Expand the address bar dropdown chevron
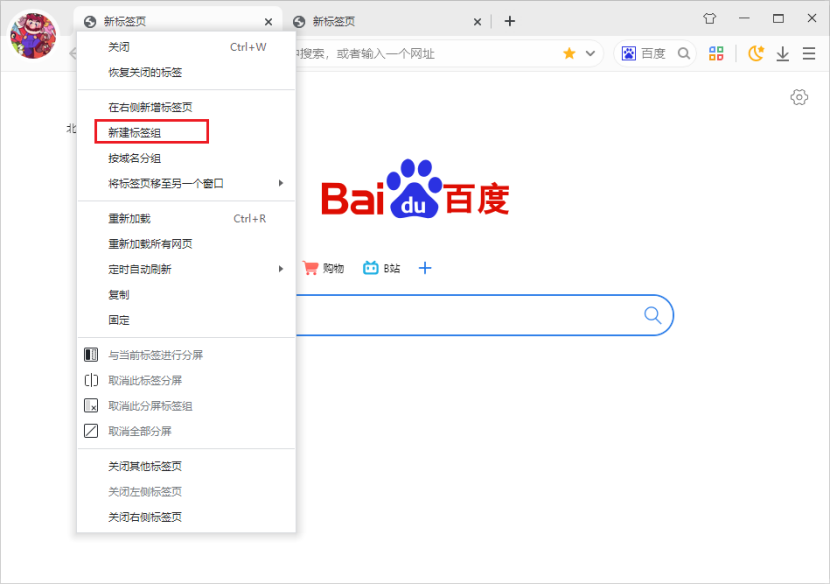The width and height of the screenshot is (831, 584). tap(590, 53)
